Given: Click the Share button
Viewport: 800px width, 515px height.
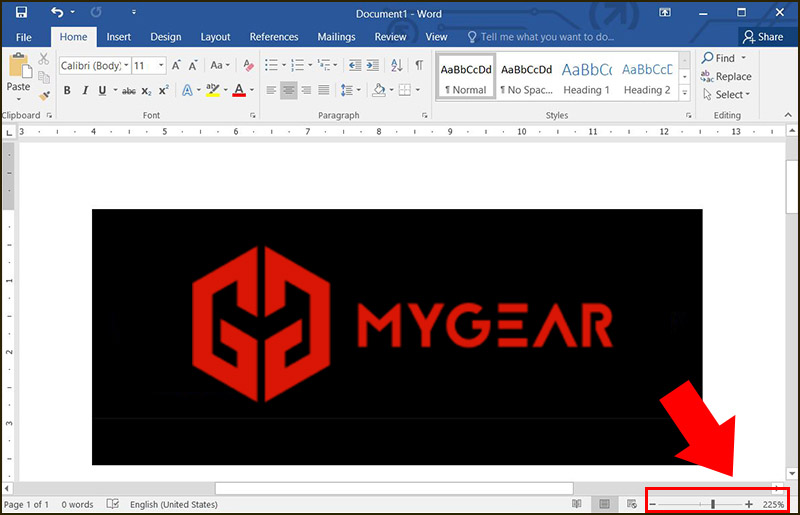Looking at the screenshot, I should (x=763, y=37).
